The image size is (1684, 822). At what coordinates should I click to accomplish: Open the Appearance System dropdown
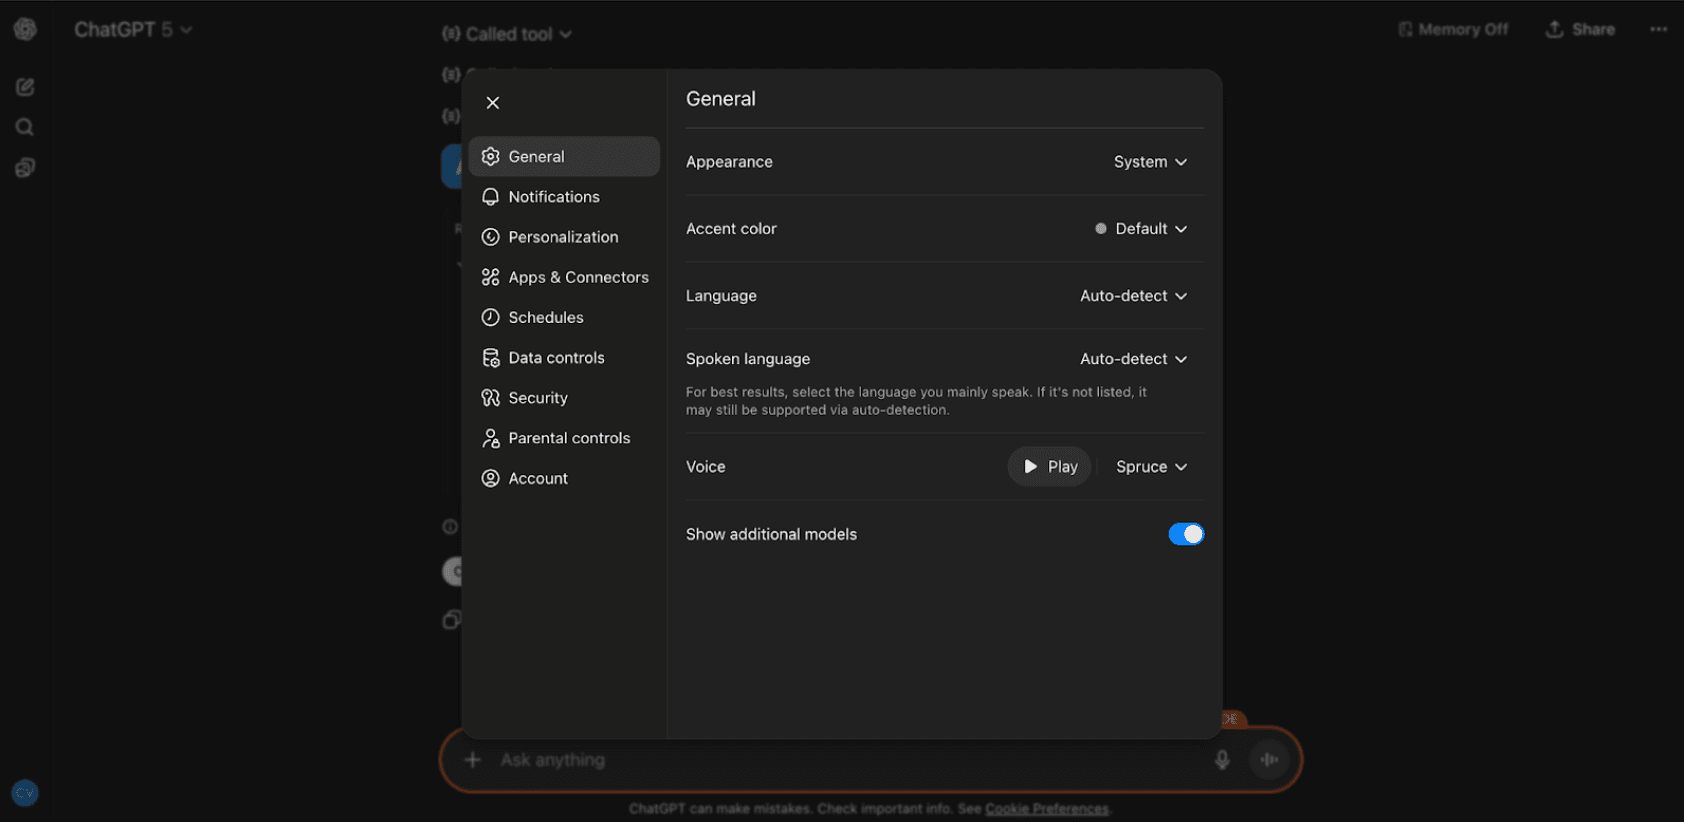(x=1150, y=162)
